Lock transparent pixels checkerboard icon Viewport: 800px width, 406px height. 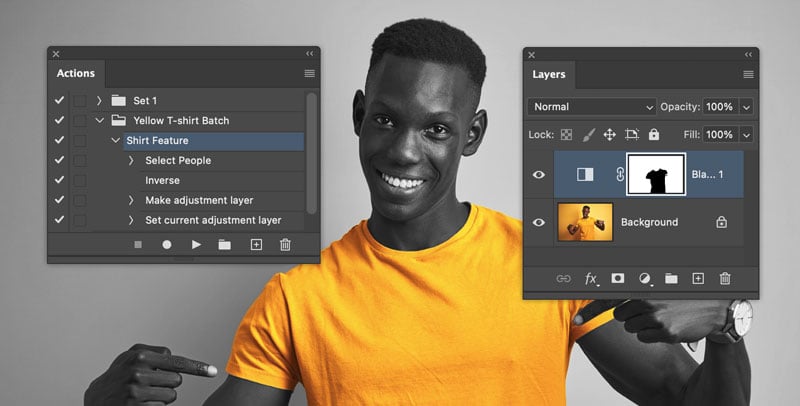click(567, 134)
